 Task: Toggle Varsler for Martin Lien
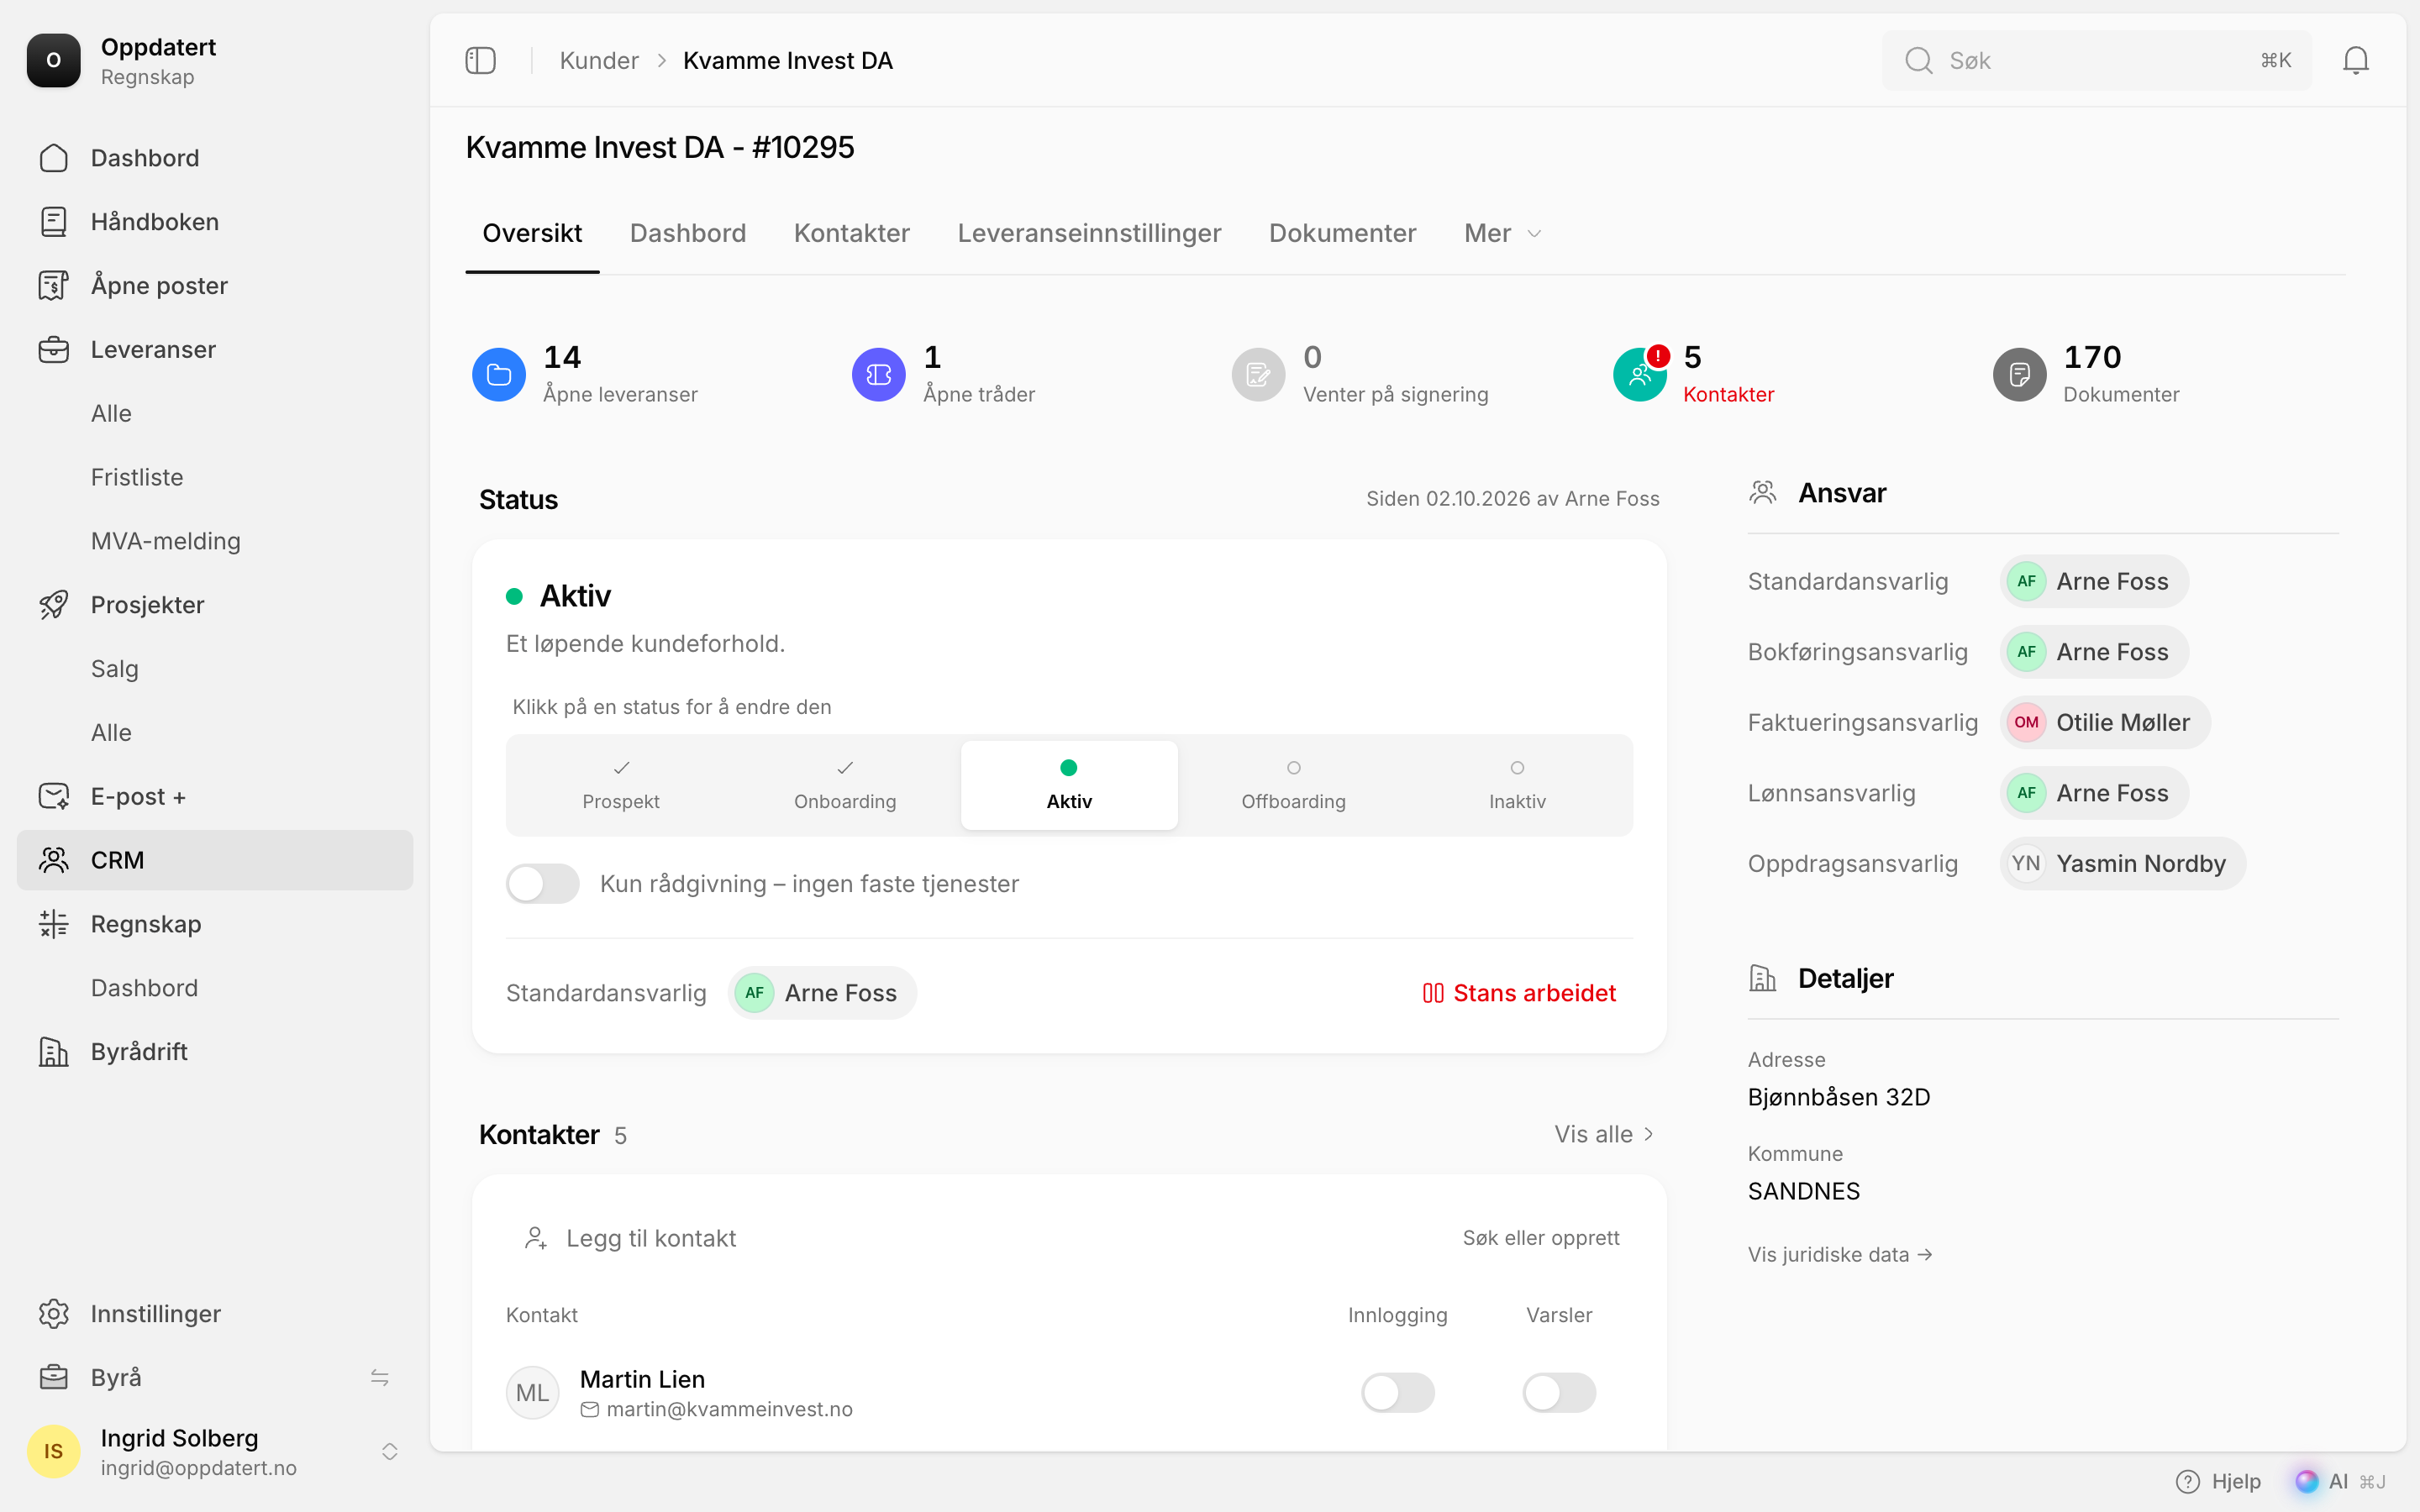point(1559,1392)
